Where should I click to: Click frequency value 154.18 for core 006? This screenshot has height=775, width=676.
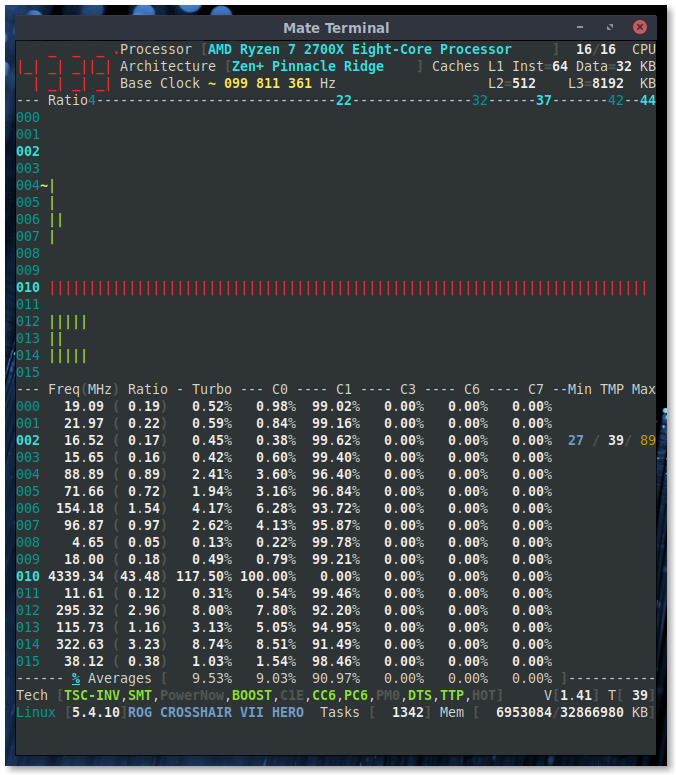[80, 508]
